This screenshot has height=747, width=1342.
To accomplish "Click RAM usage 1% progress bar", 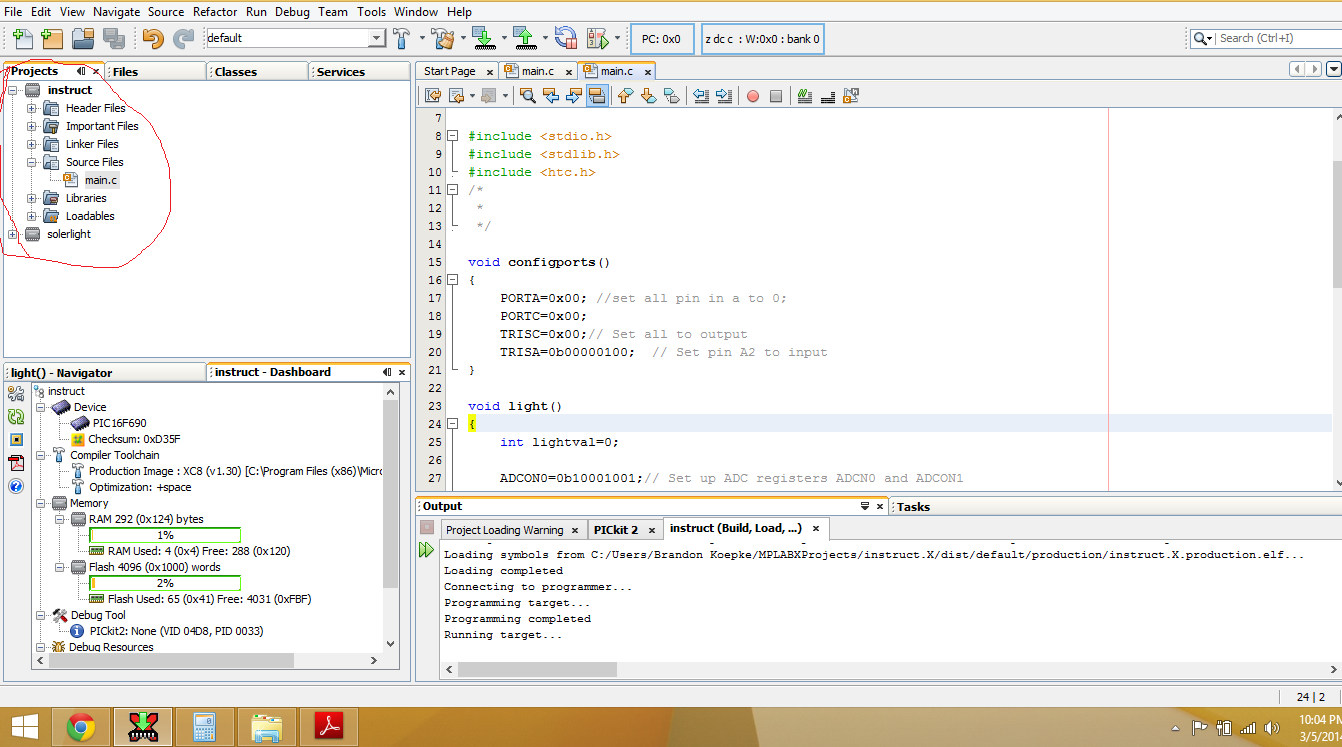I will (165, 535).
